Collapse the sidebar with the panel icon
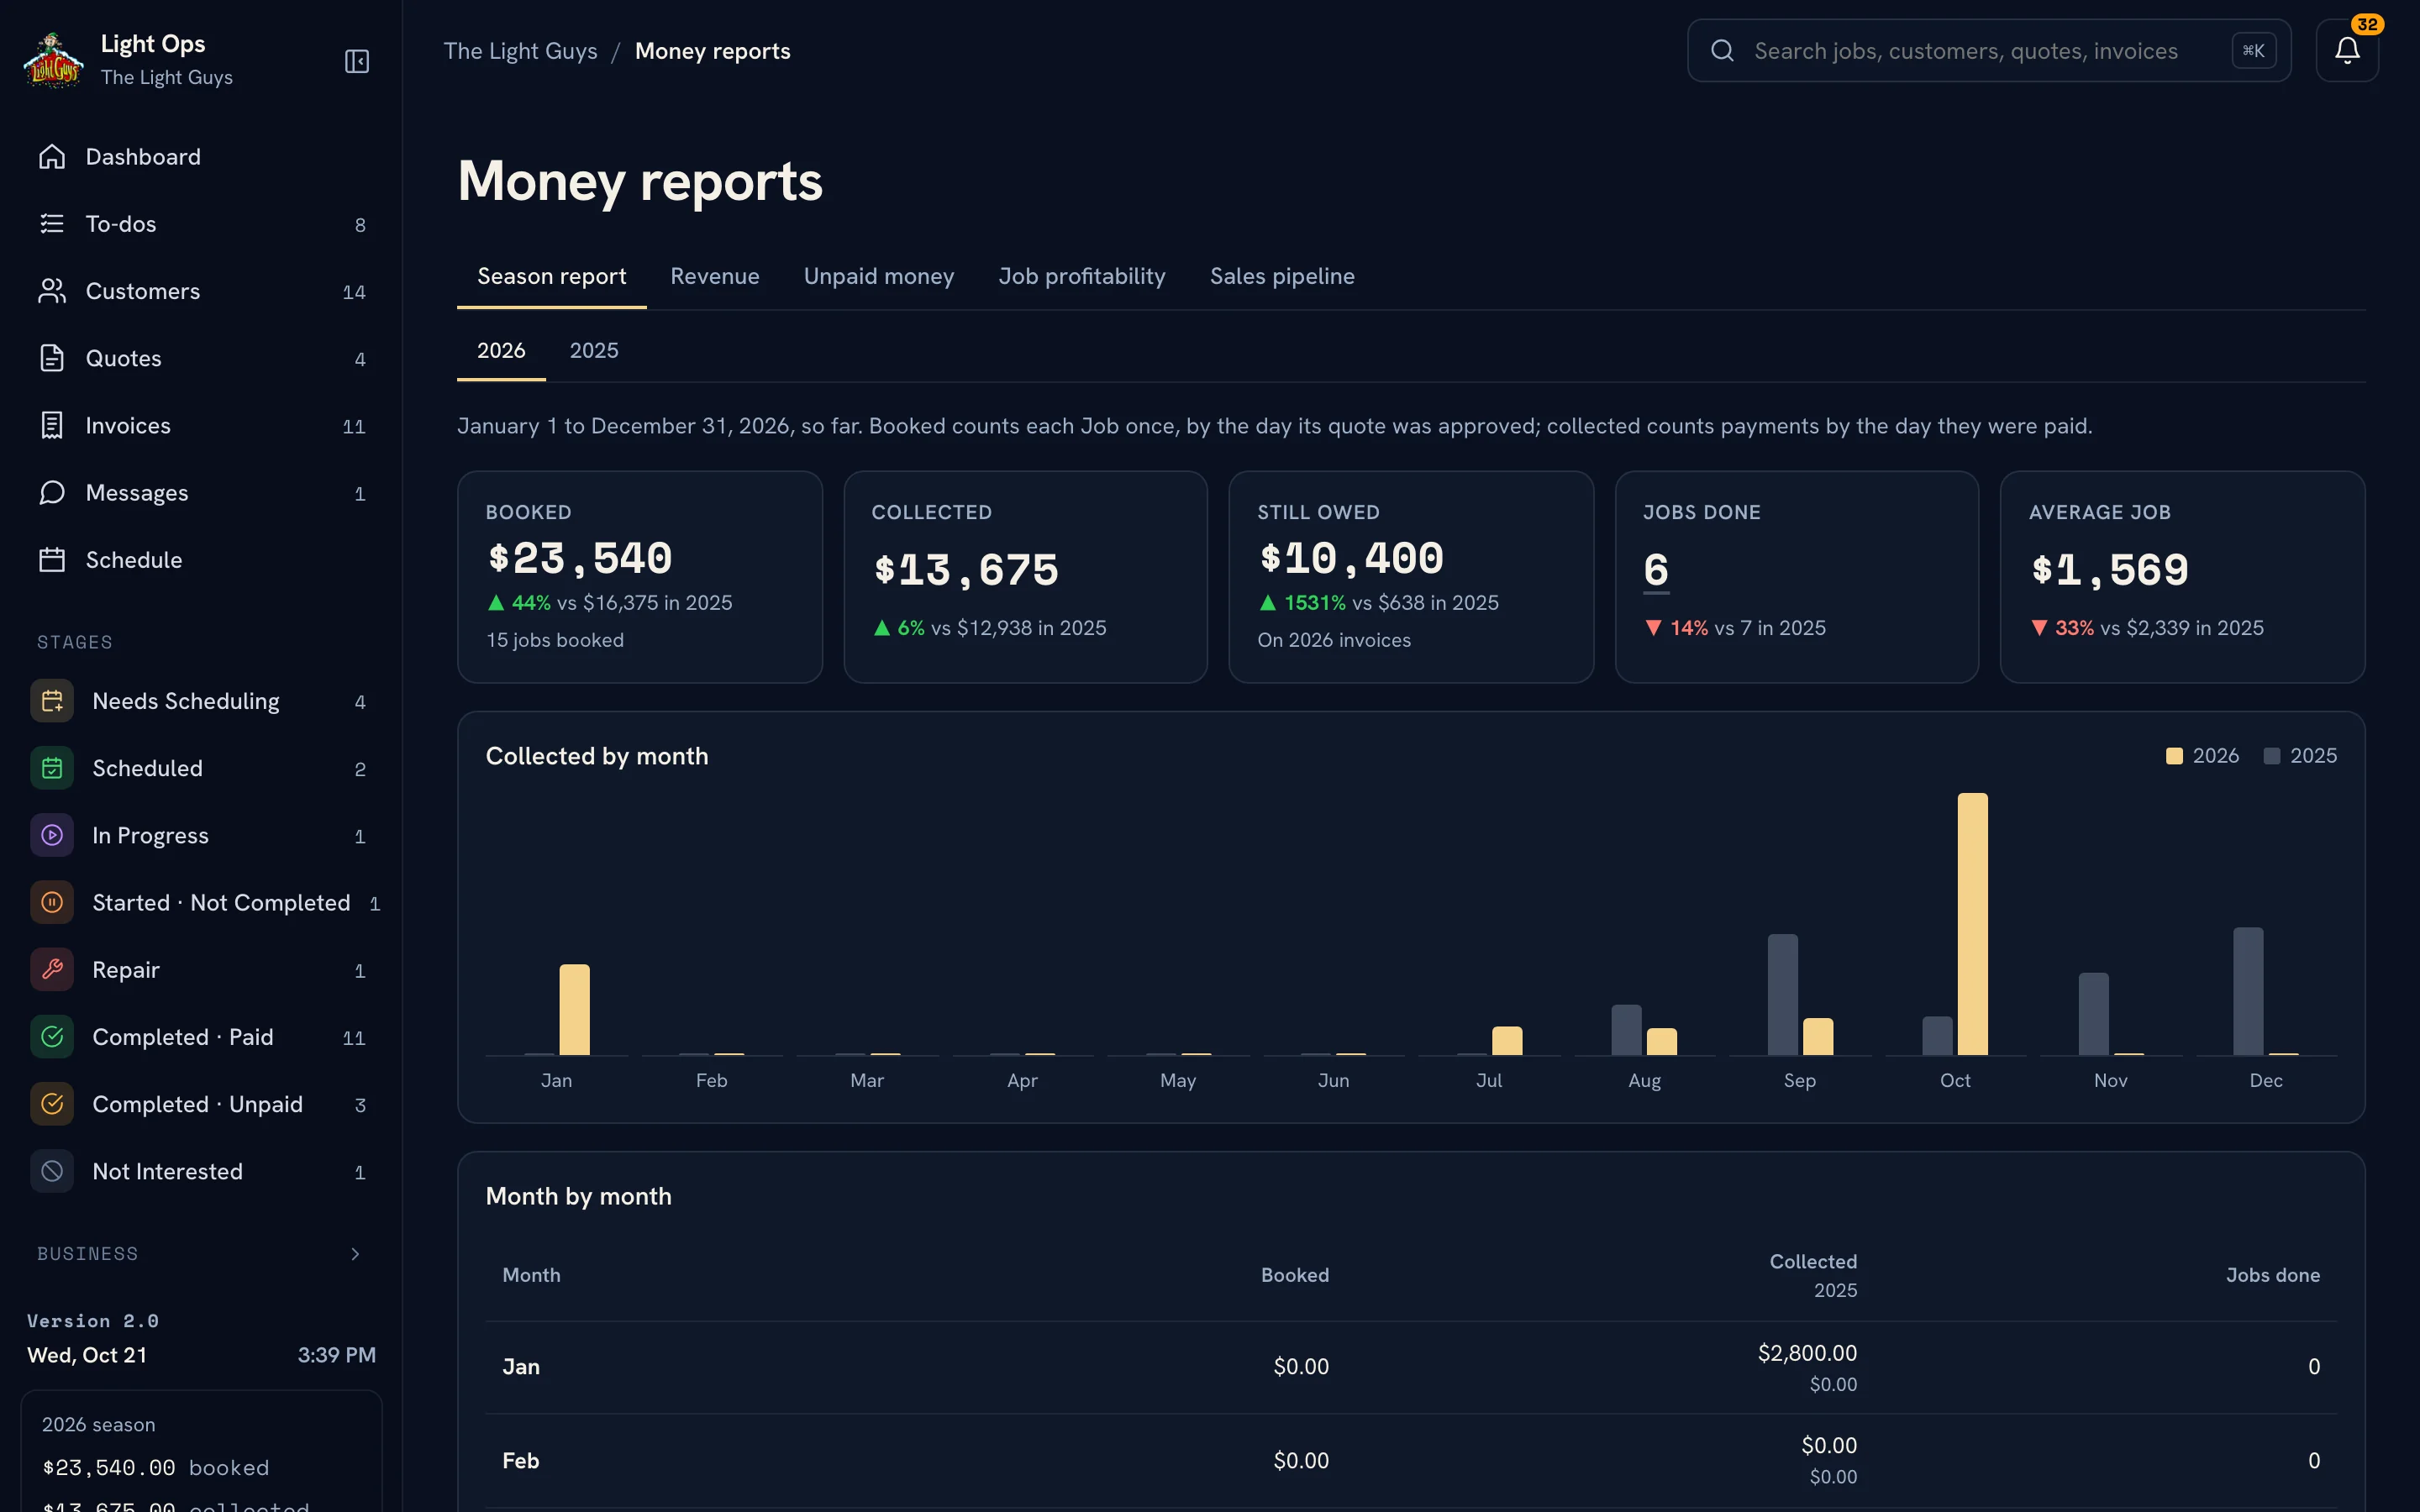This screenshot has width=2420, height=1512. [x=357, y=61]
